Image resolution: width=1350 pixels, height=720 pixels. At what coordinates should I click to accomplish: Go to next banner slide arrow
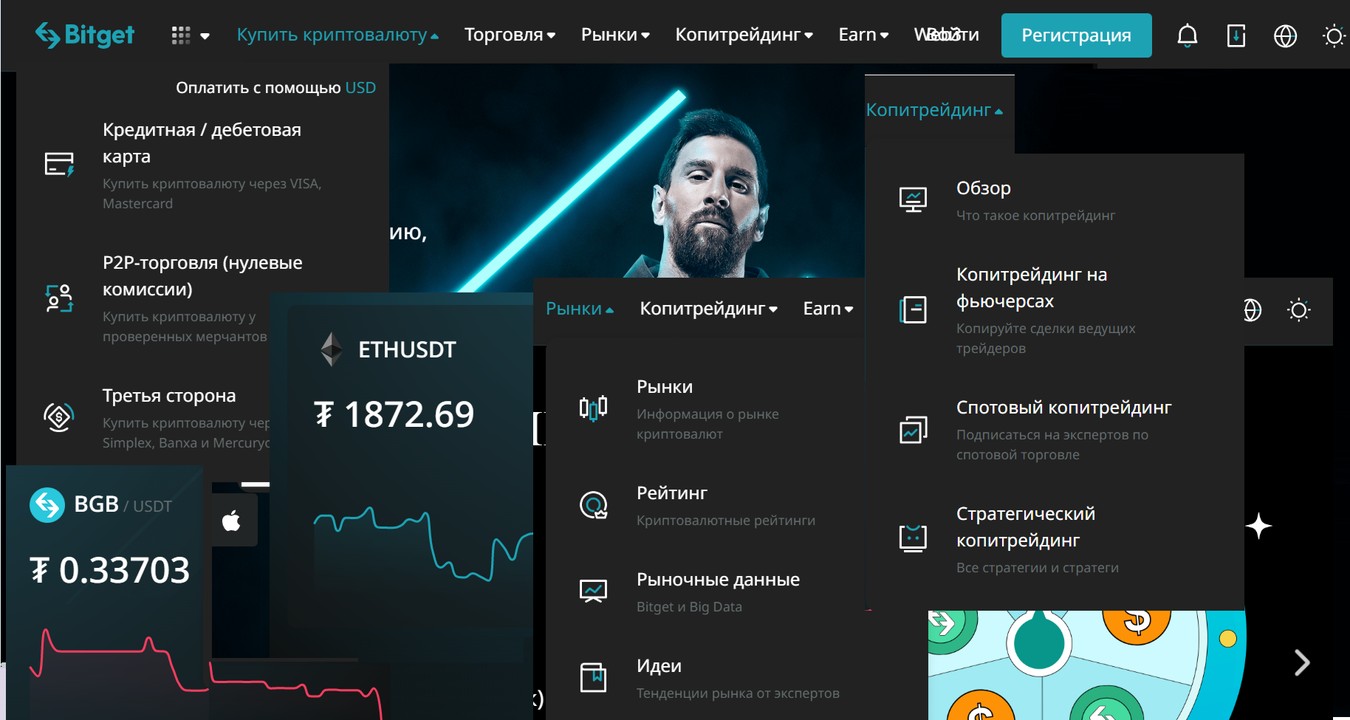[1302, 662]
